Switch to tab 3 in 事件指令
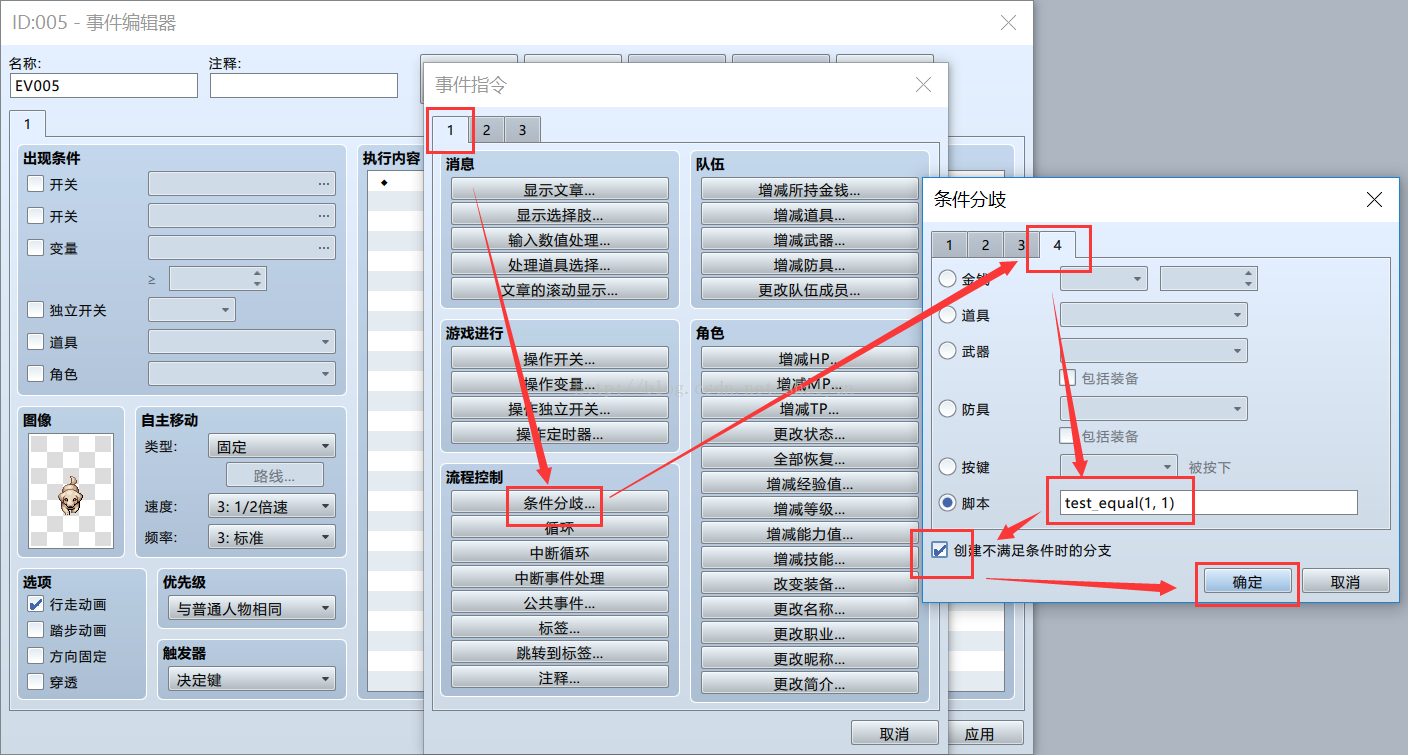 [522, 130]
